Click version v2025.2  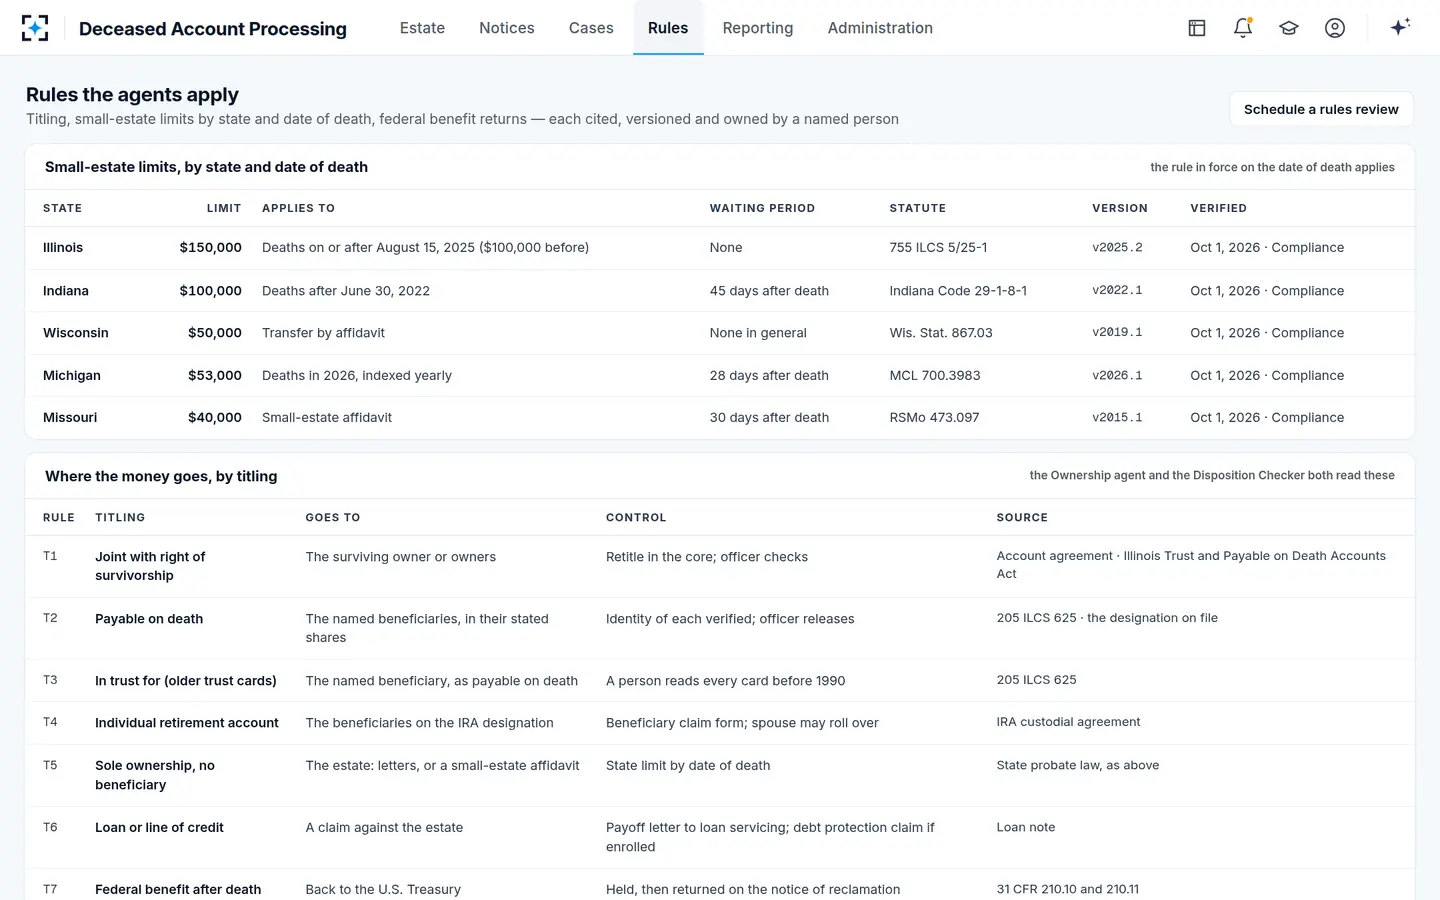click(x=1117, y=248)
